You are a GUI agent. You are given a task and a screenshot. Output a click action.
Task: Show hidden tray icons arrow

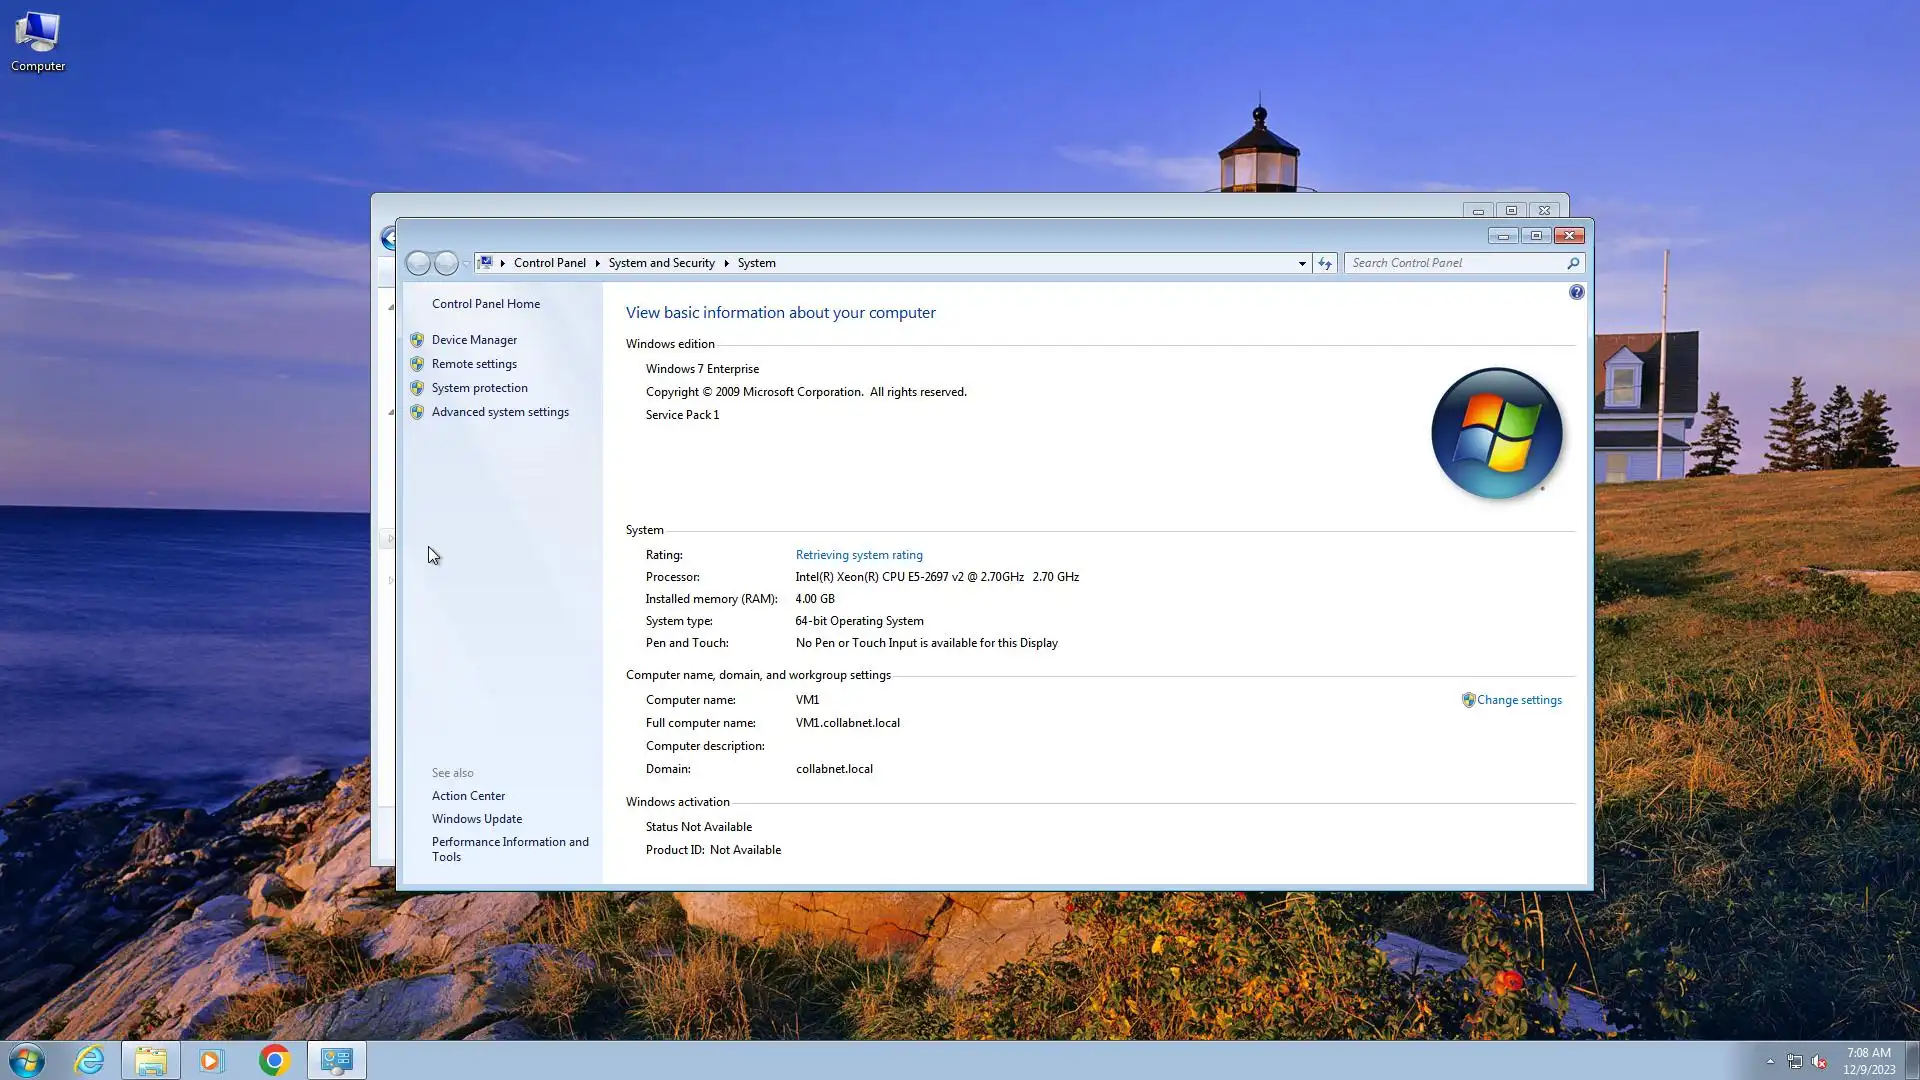pyautogui.click(x=1769, y=1061)
